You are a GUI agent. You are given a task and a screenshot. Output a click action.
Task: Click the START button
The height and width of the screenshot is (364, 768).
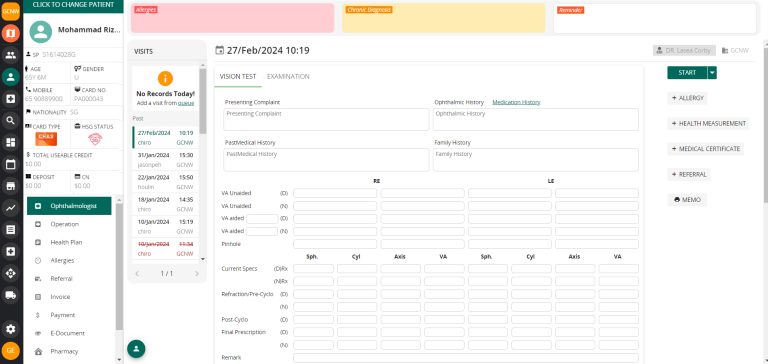point(687,73)
